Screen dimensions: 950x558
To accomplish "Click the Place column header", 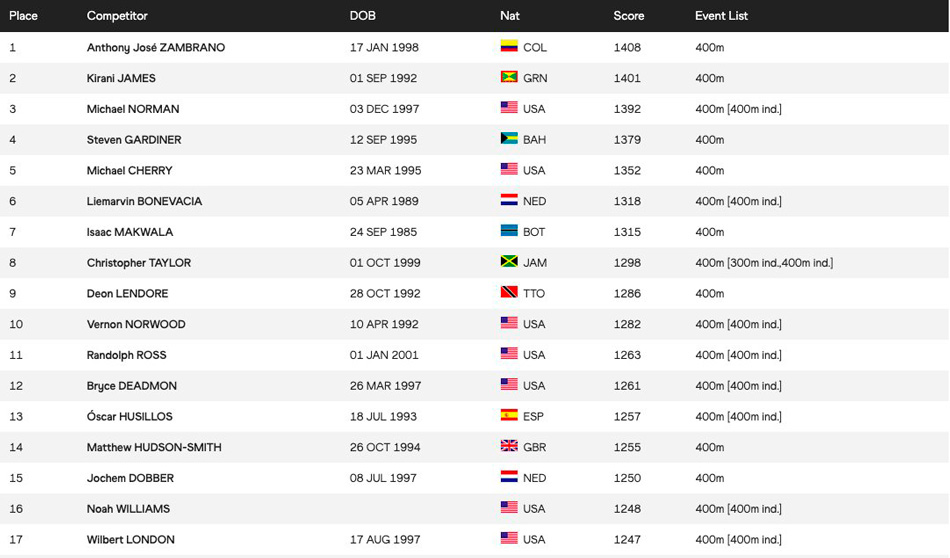I will click(23, 16).
